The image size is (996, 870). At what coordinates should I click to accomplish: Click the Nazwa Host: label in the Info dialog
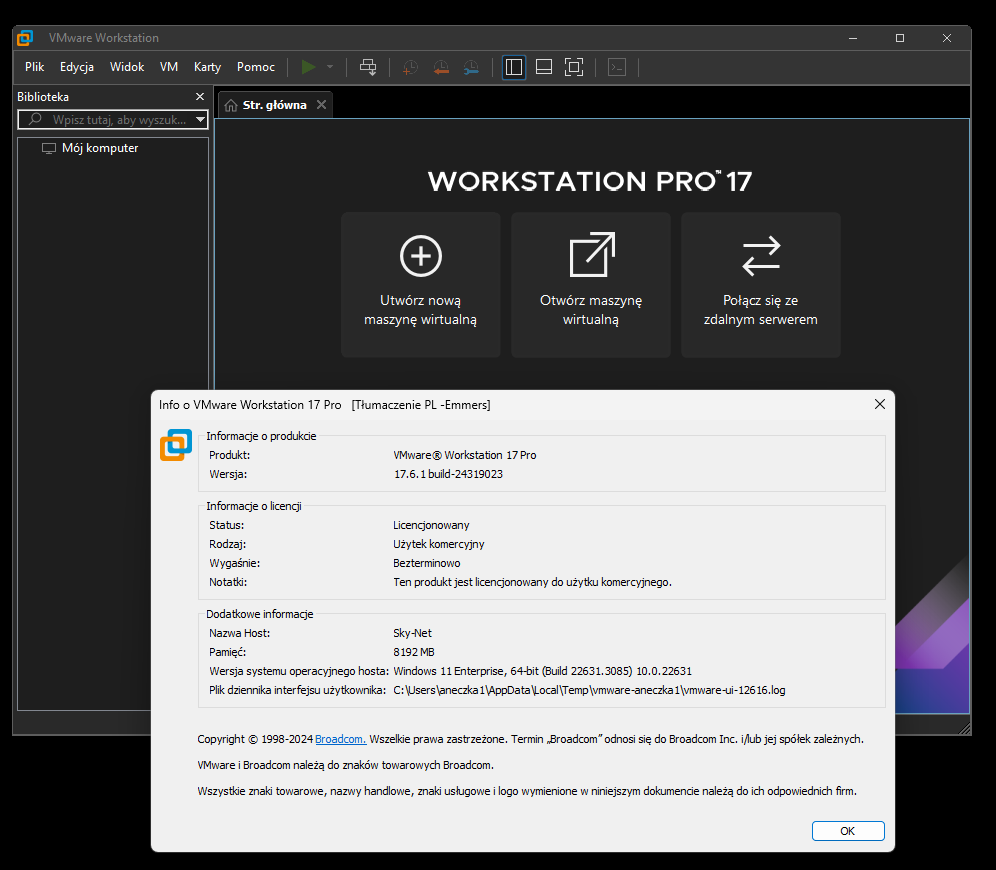pos(239,633)
